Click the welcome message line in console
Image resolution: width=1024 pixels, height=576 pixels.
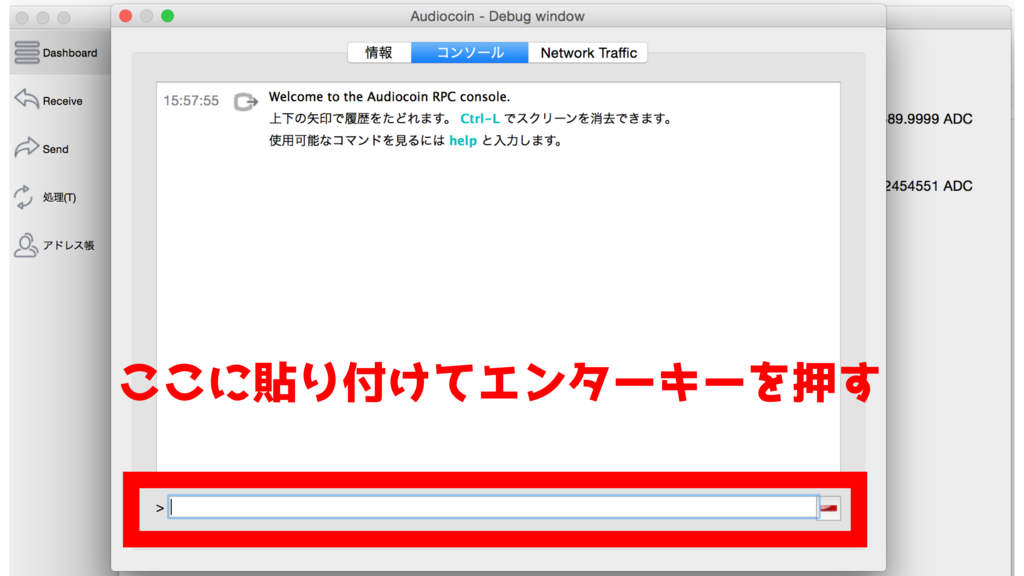point(389,97)
